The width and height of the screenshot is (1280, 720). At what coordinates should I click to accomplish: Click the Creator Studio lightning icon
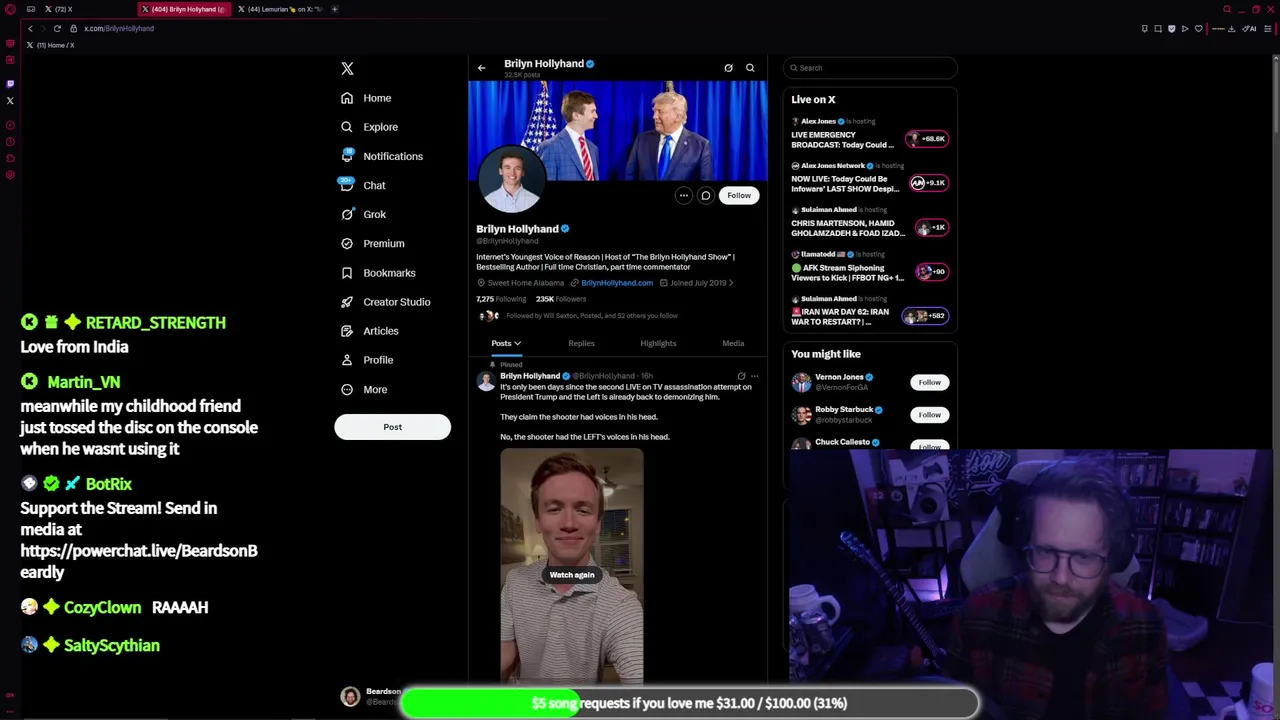click(x=347, y=301)
